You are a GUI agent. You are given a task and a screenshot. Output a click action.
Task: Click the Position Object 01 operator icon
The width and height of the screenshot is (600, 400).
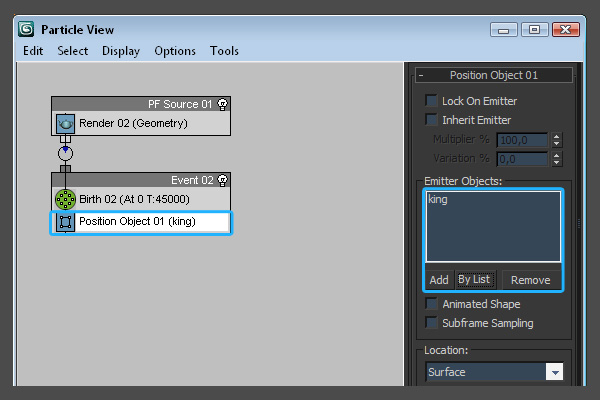[66, 221]
